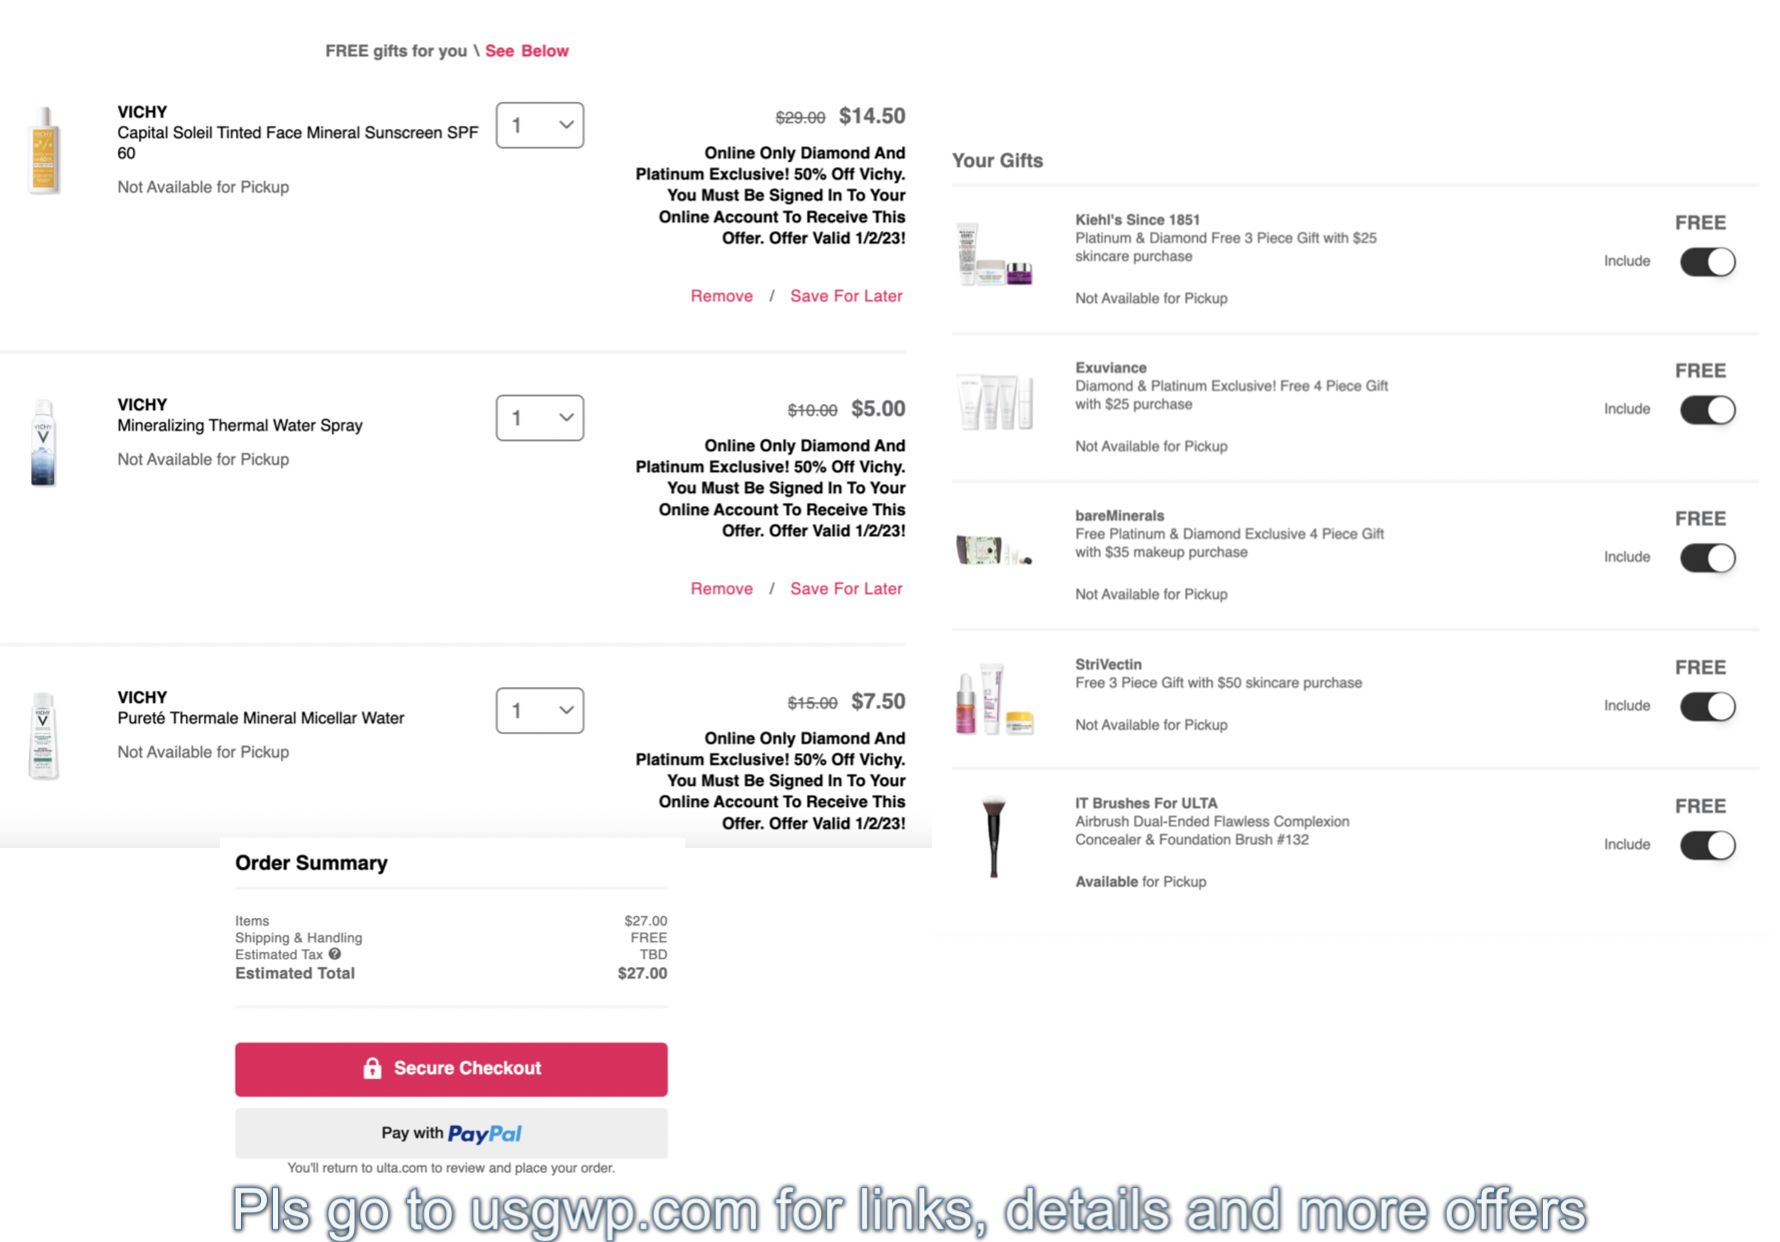This screenshot has height=1242, width=1780.
Task: Toggle the Kiehl's Since 1851 gift include switch
Action: pyautogui.click(x=1707, y=262)
